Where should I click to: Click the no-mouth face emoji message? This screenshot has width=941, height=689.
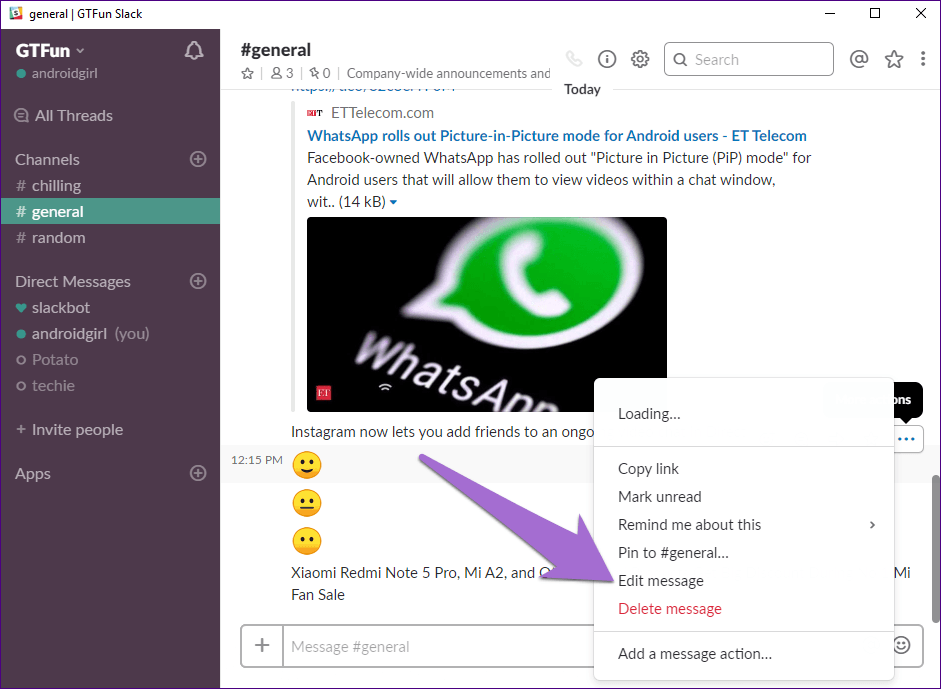307,541
